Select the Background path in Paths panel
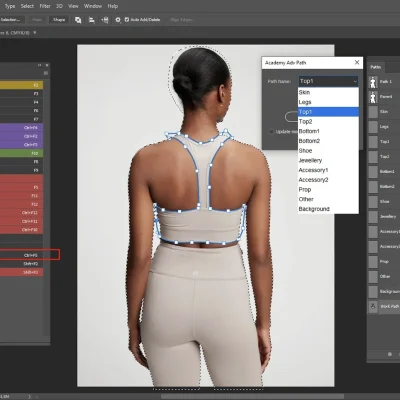This screenshot has height=400, width=400. tap(384, 291)
